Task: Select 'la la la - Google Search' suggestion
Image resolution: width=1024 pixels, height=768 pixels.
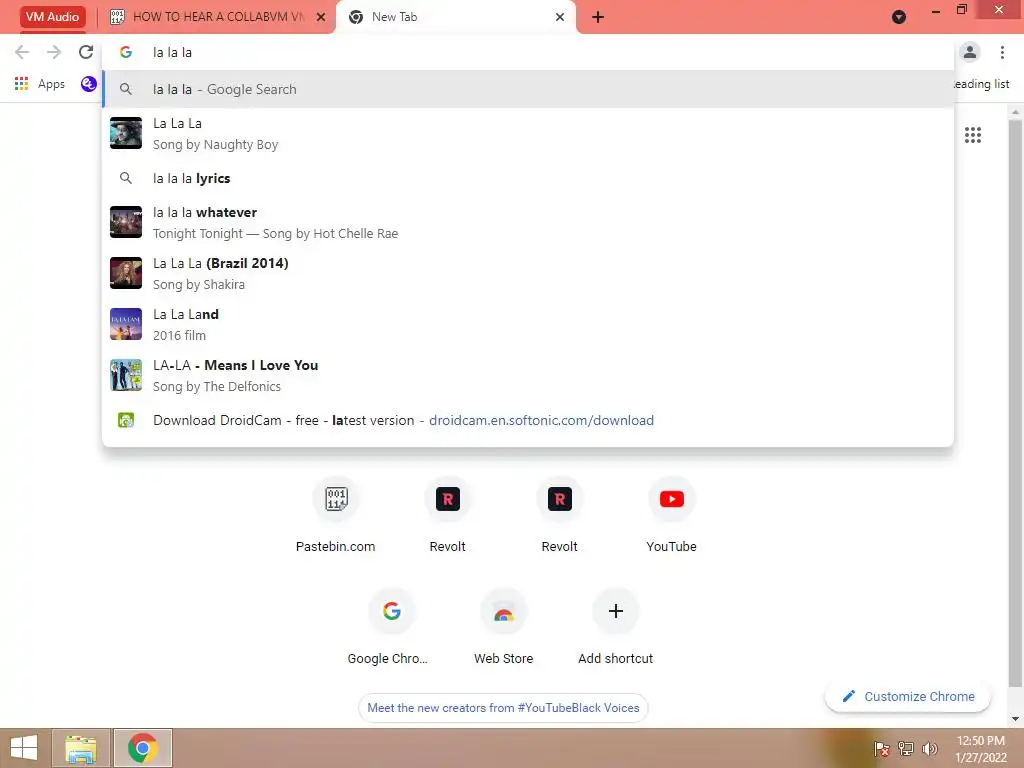Action: click(528, 89)
